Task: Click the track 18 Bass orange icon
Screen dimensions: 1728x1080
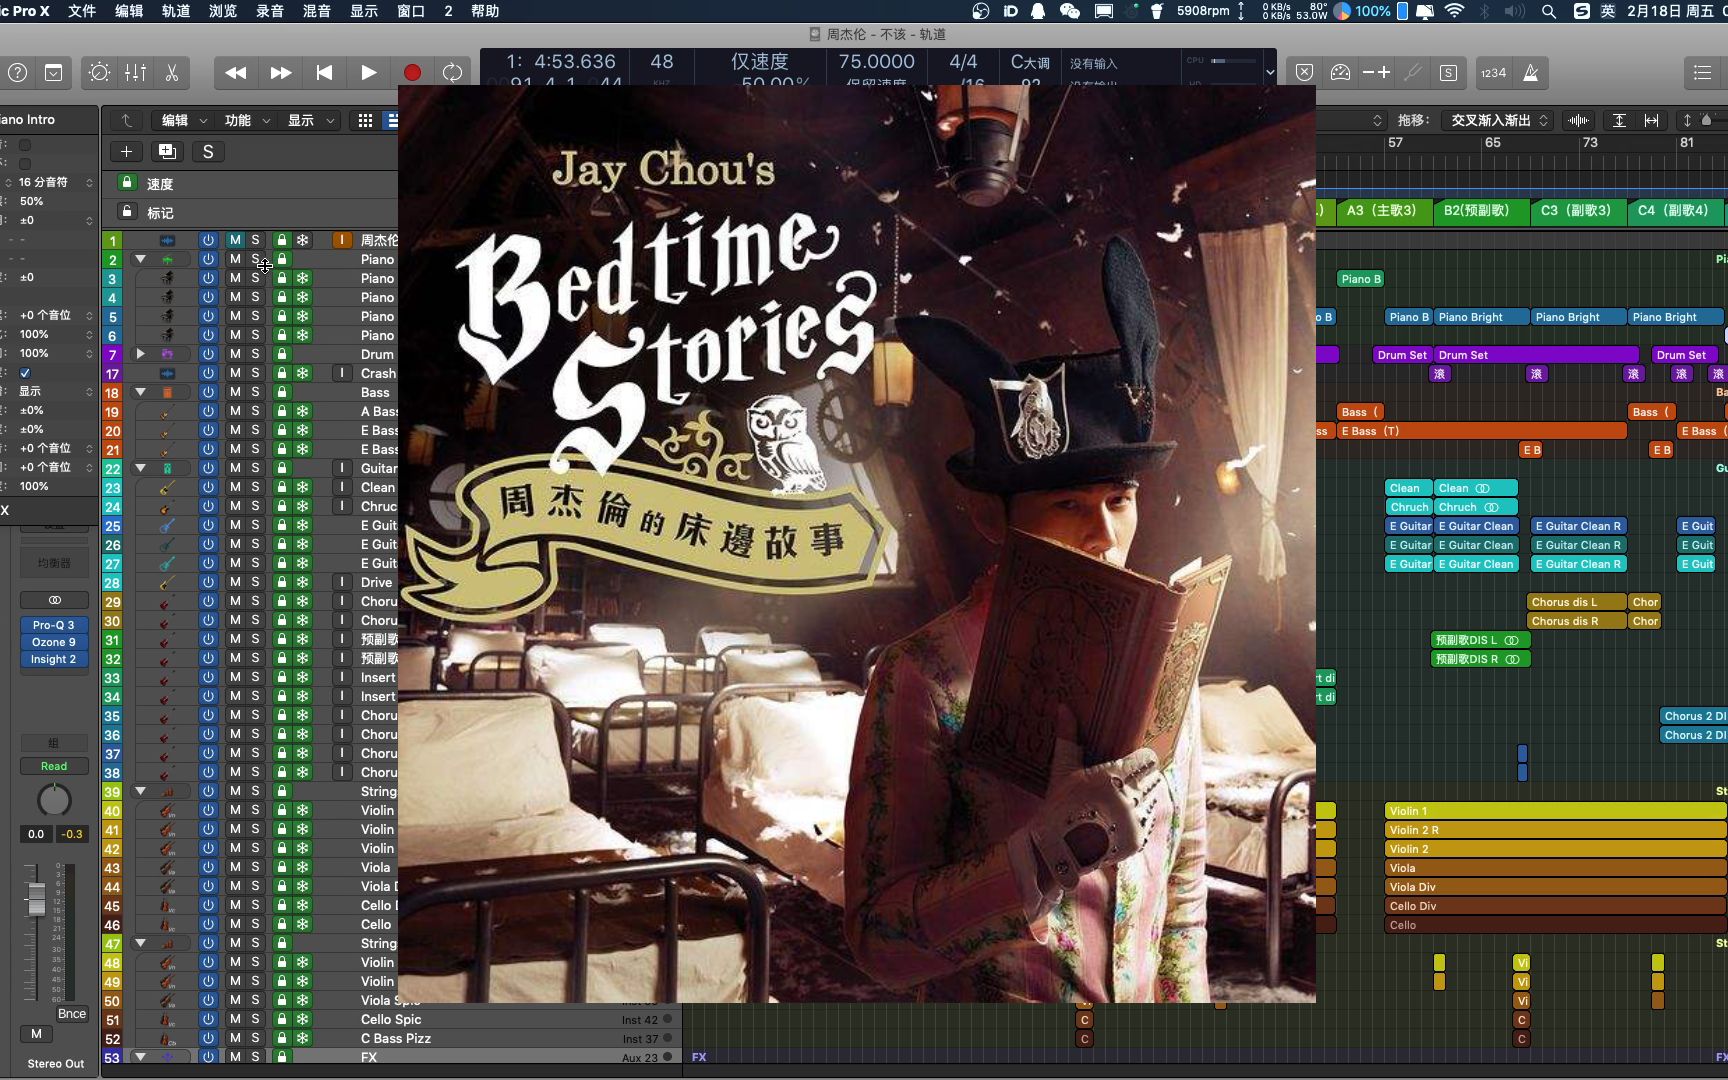Action: pos(167,392)
